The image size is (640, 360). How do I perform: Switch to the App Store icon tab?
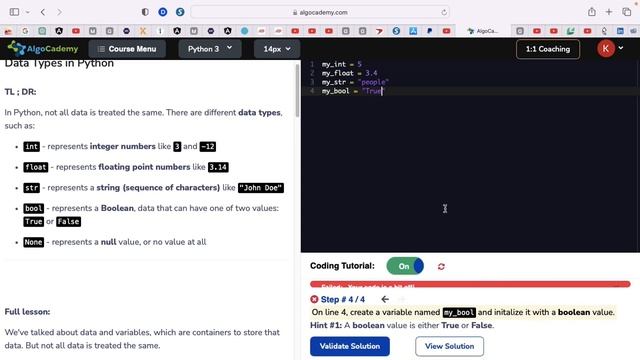(413, 31)
